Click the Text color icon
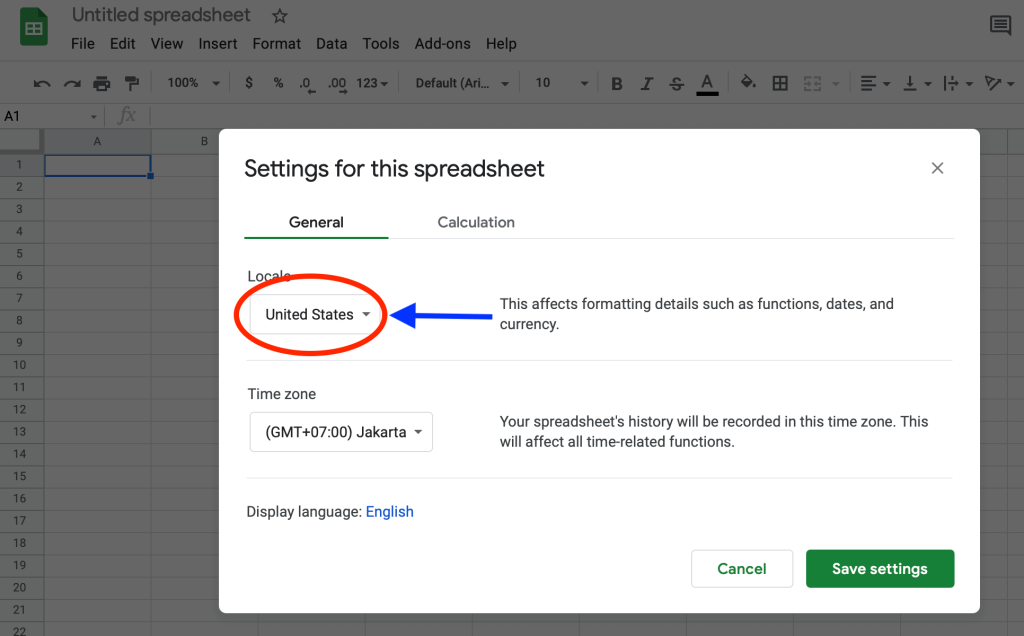 (x=707, y=83)
